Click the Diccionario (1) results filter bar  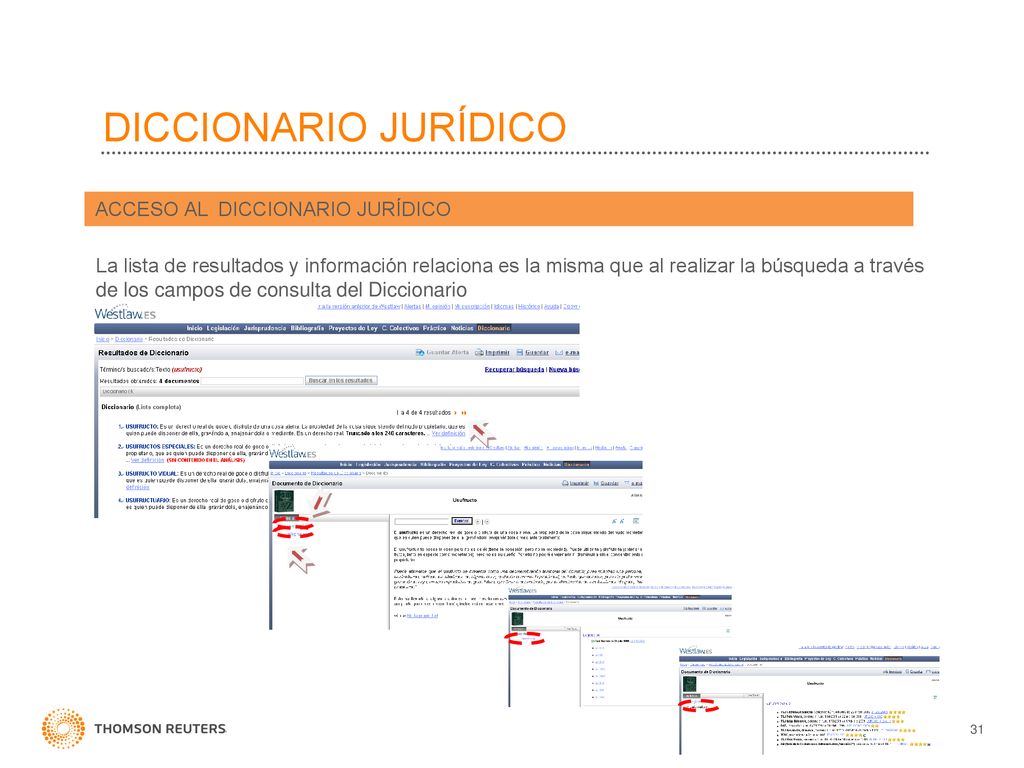tap(340, 392)
